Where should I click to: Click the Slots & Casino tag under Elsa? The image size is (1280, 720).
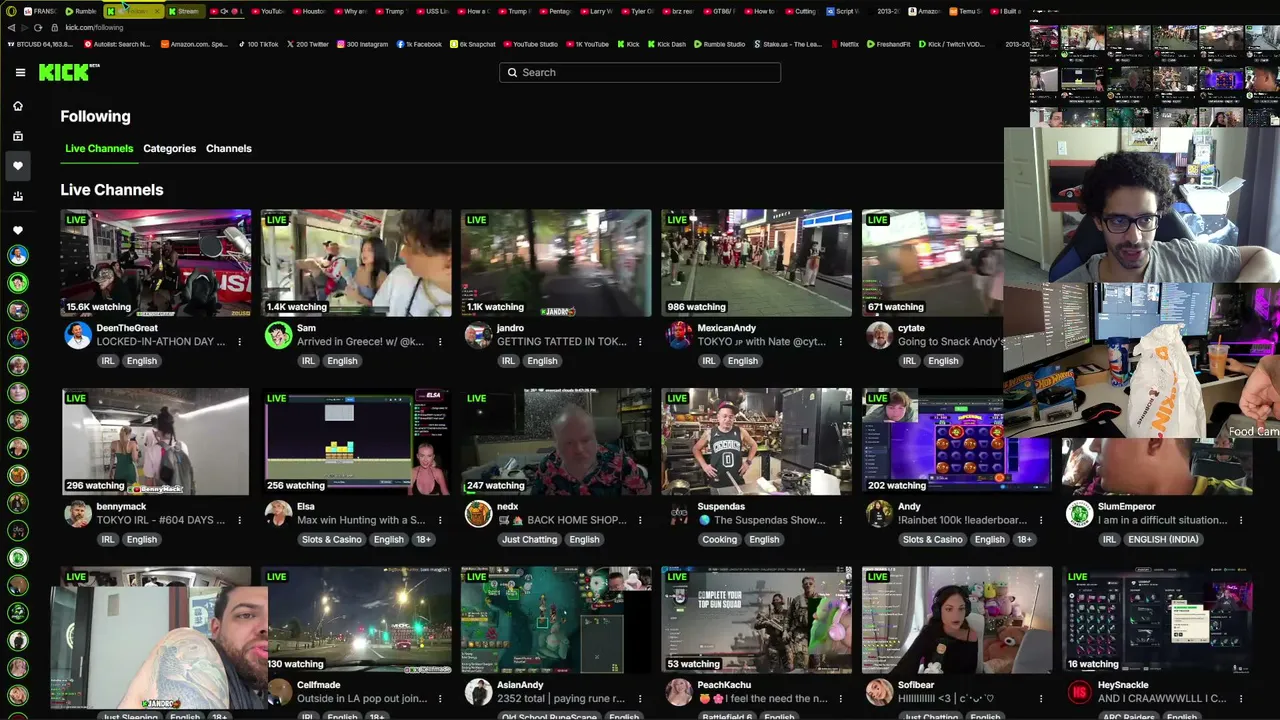click(332, 539)
